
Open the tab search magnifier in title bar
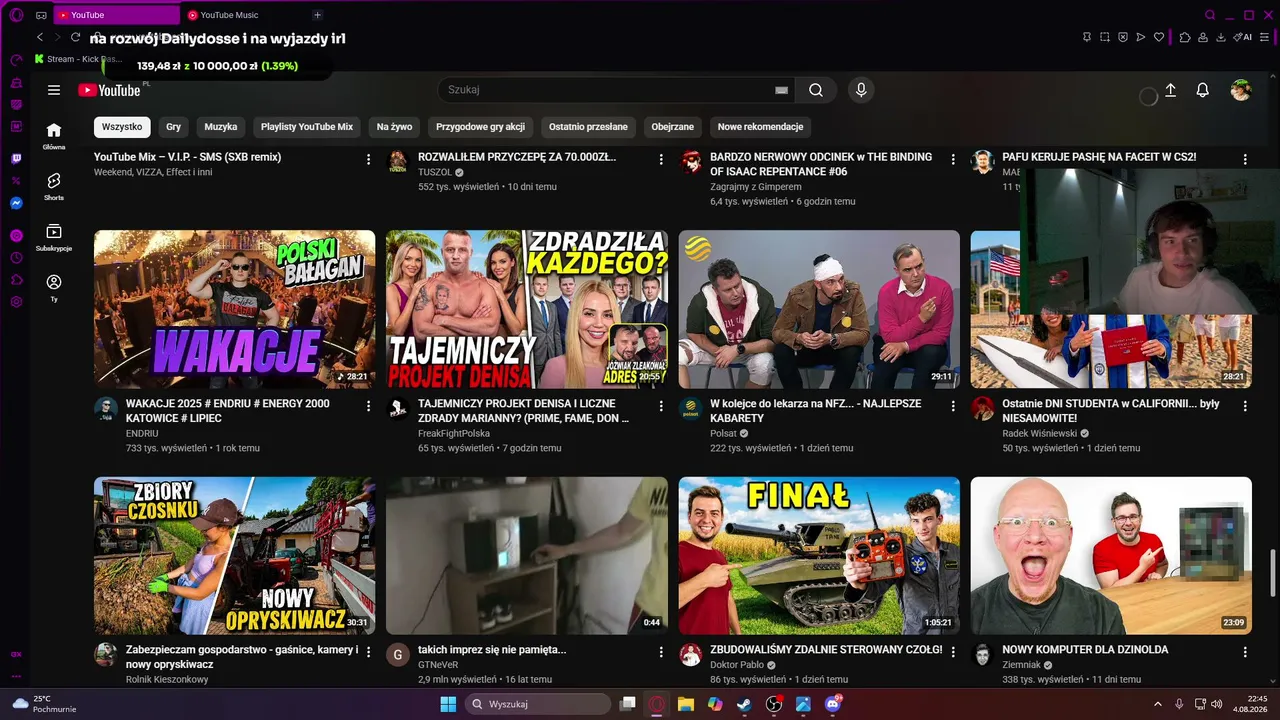click(1210, 15)
